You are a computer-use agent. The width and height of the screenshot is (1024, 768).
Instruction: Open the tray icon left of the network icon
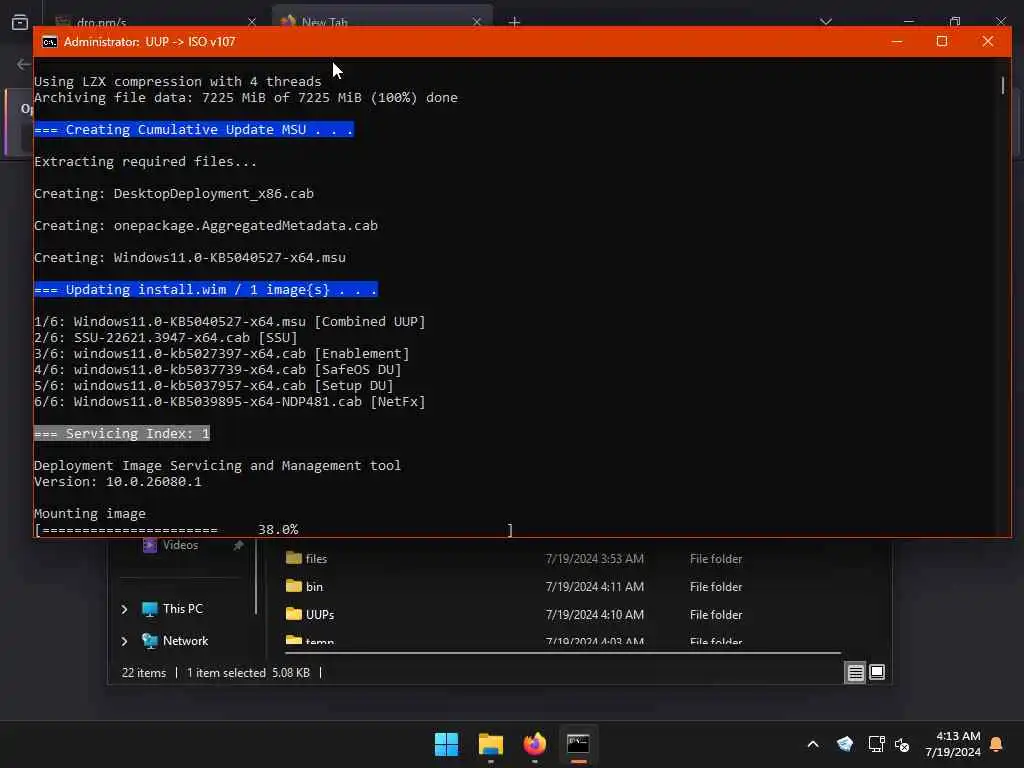845,744
